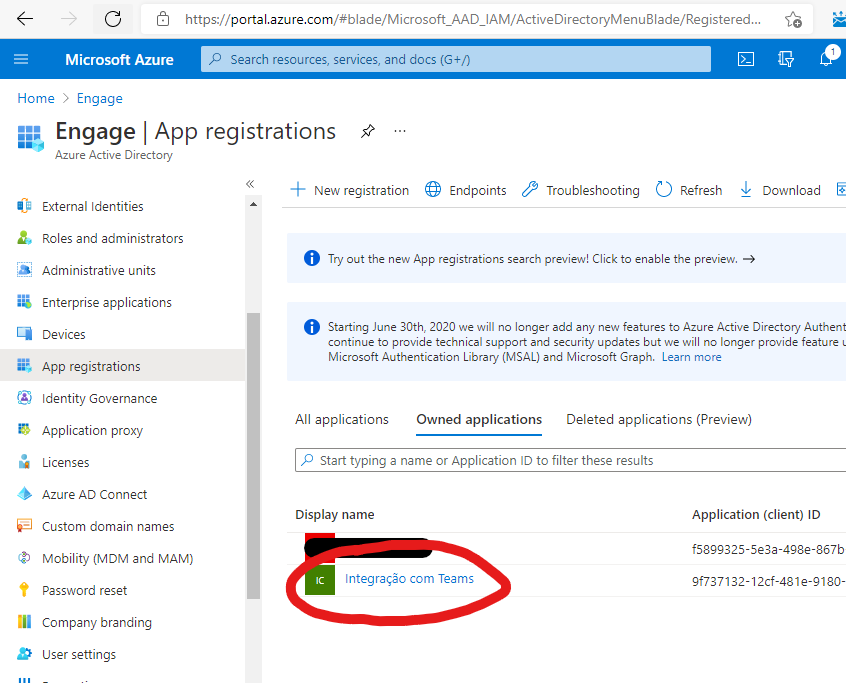Open the Azure hamburger portal menu
The width and height of the screenshot is (846, 683).
point(21,59)
